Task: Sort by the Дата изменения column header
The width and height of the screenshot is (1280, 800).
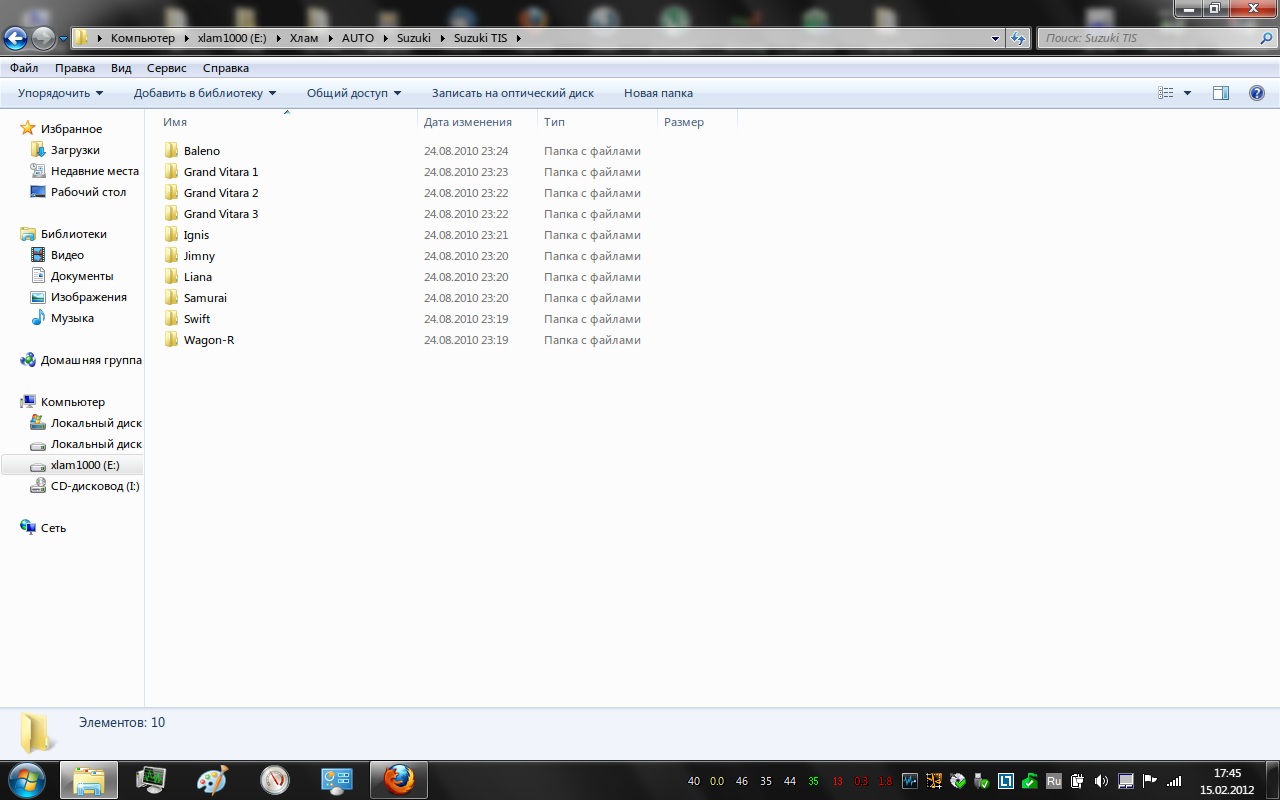Action: pyautogui.click(x=467, y=122)
